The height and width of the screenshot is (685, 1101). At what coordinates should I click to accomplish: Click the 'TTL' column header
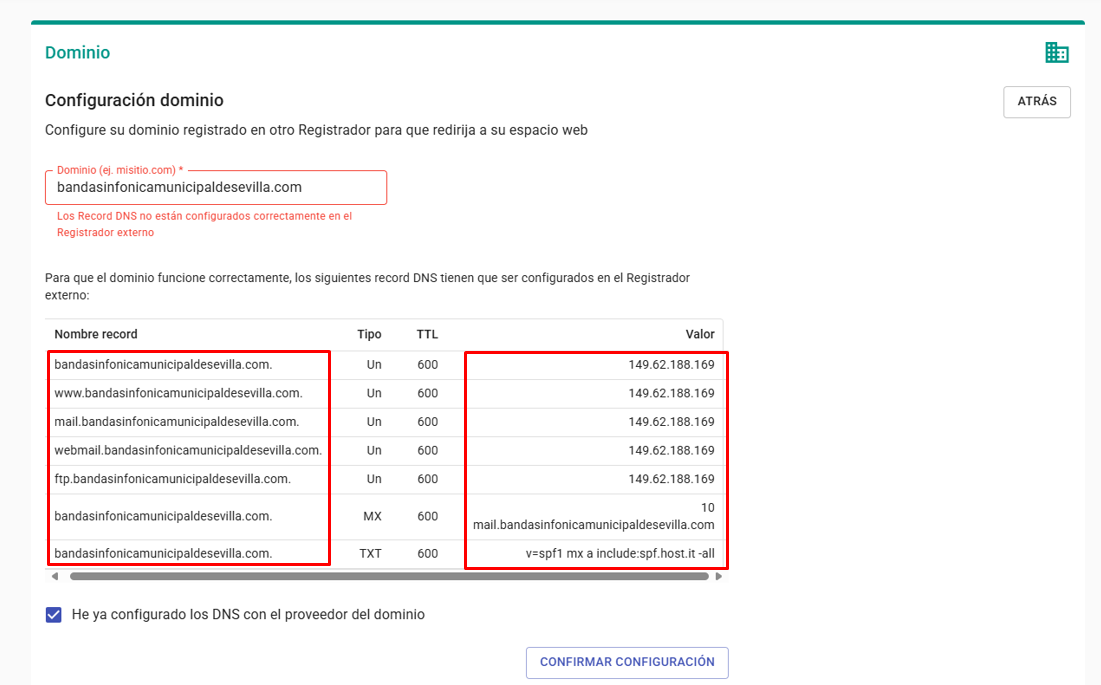pos(427,334)
